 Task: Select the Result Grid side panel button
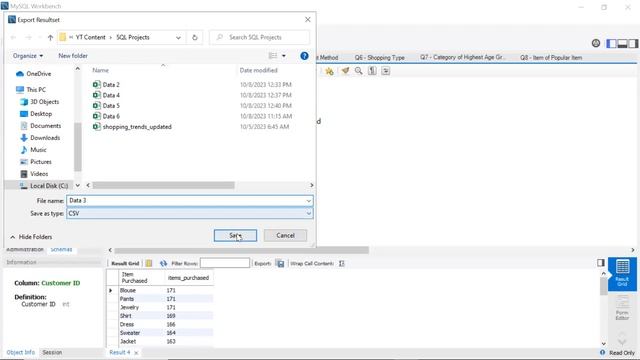click(622, 274)
